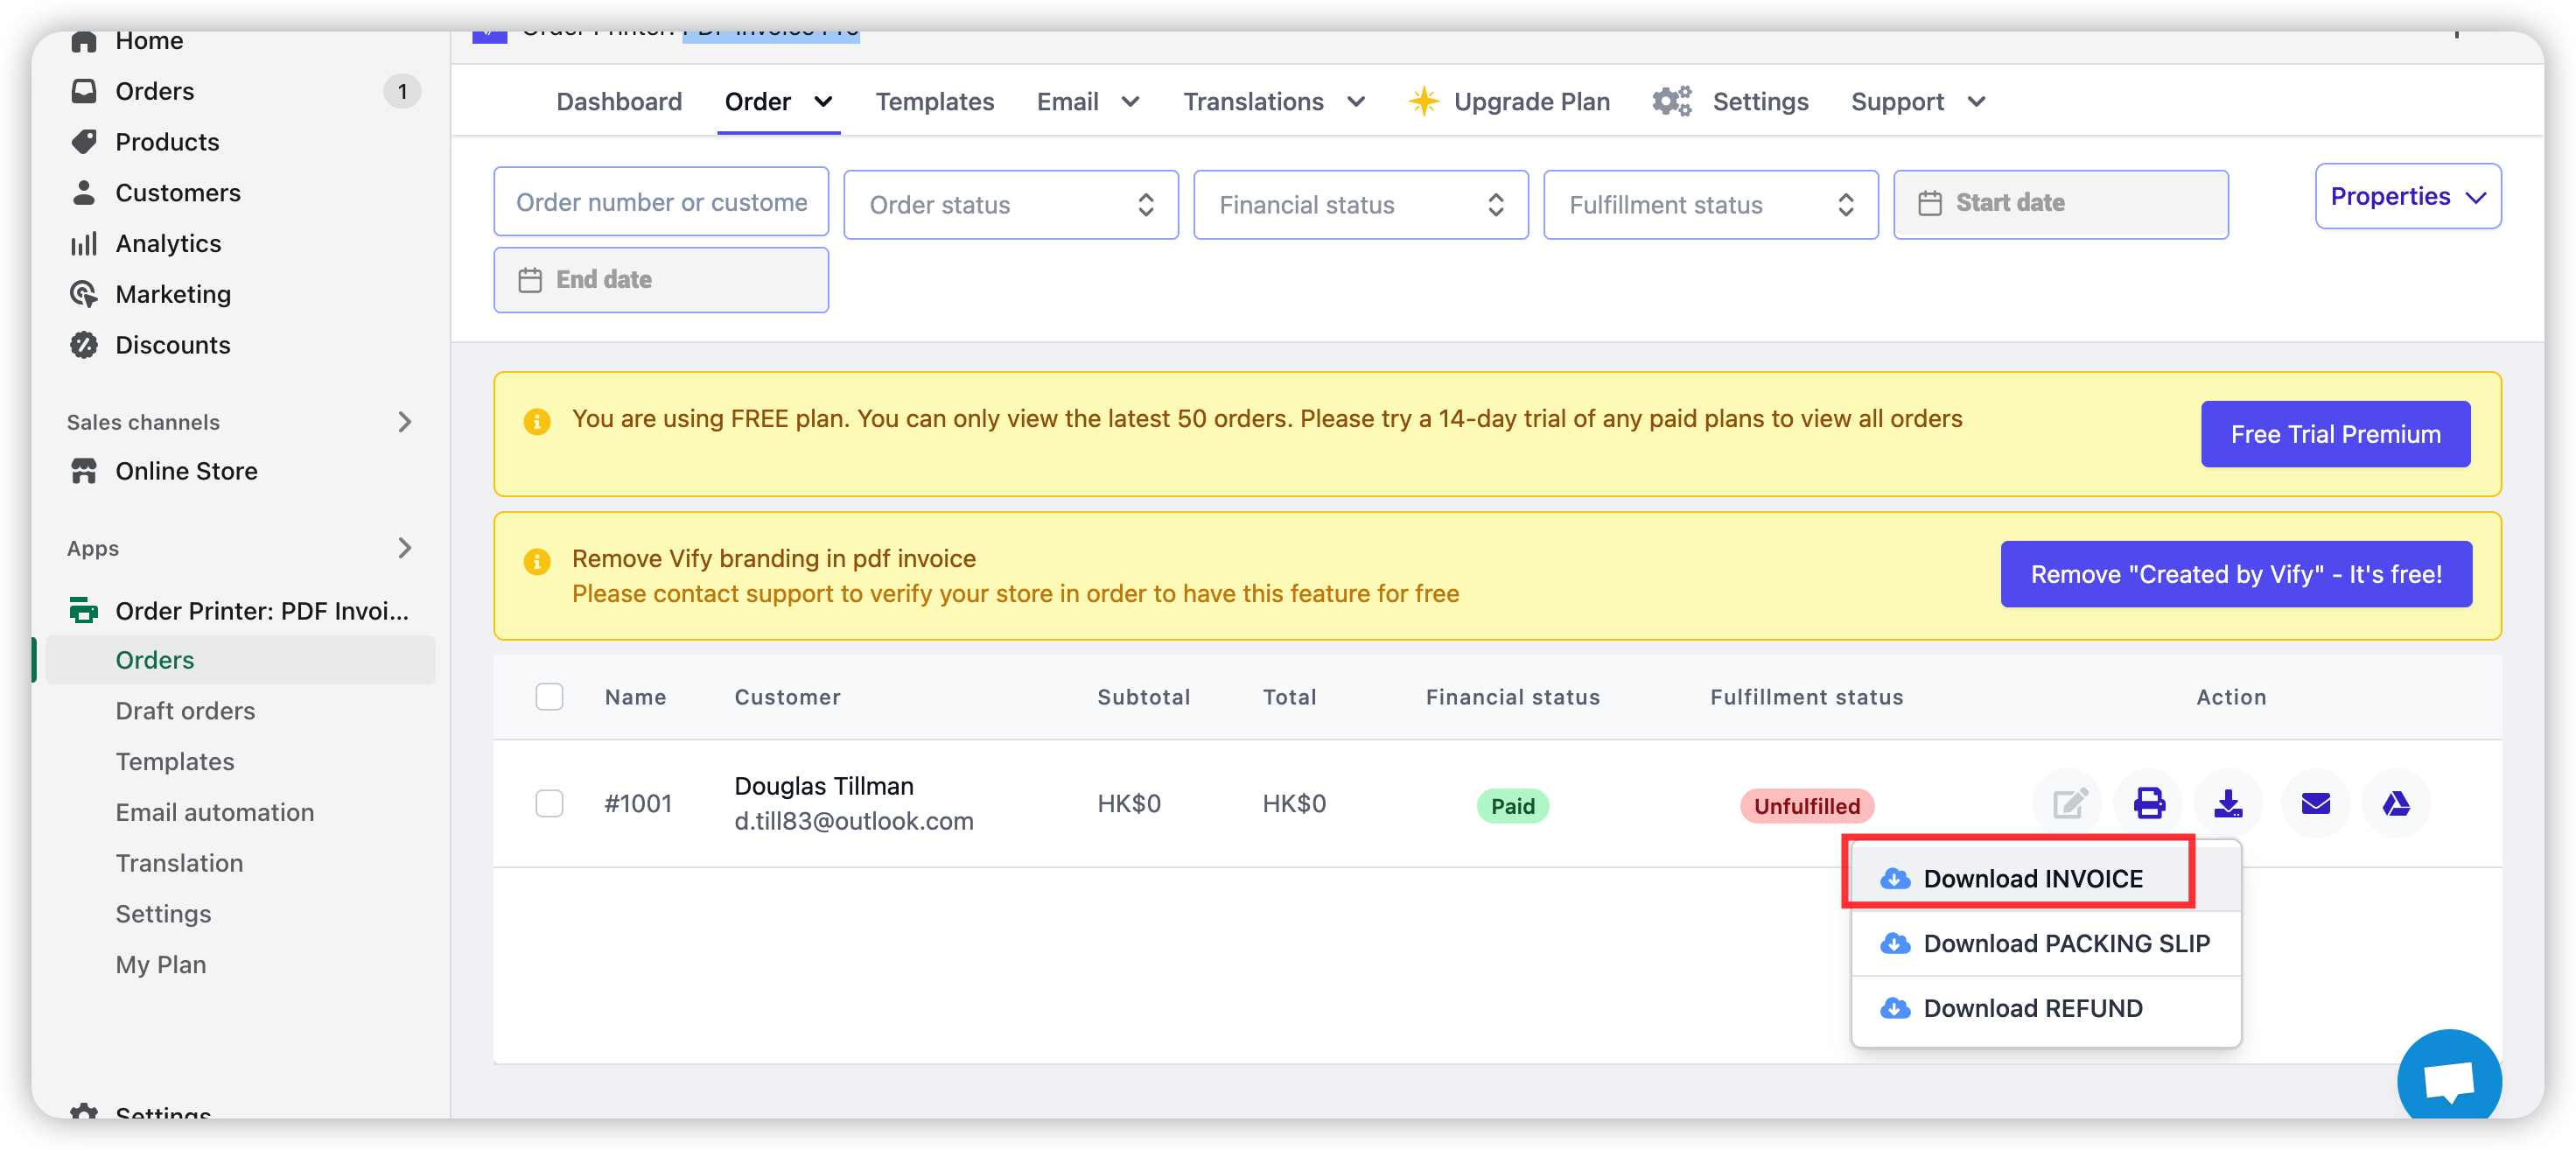This screenshot has height=1150, width=2576.
Task: Open the chat support bubble
Action: (2448, 1080)
